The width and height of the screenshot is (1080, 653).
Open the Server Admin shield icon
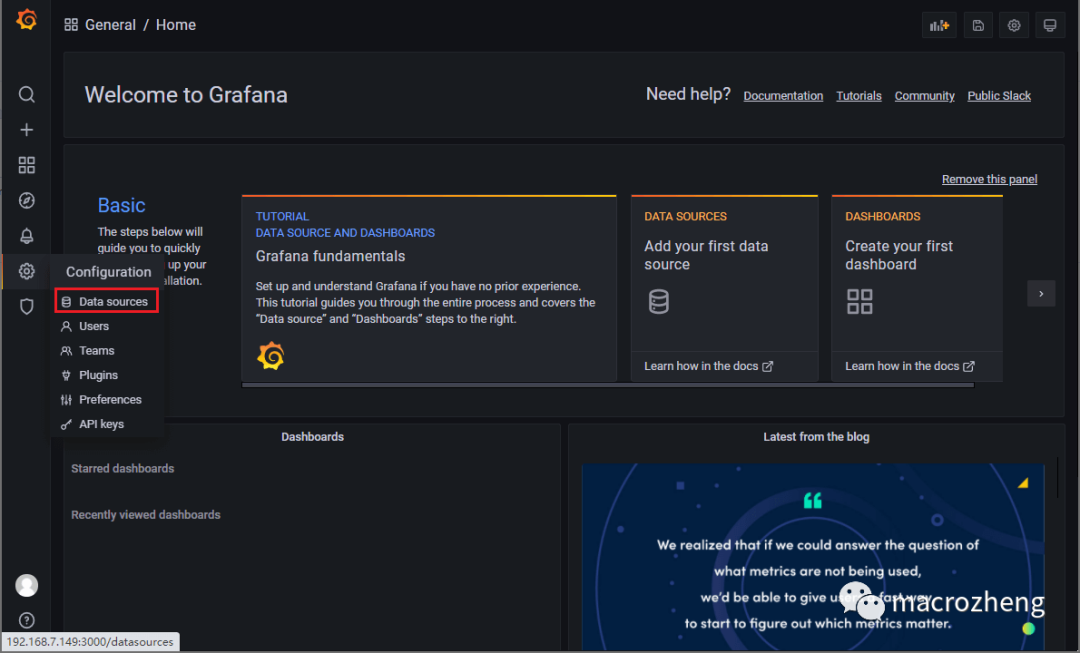click(26, 307)
